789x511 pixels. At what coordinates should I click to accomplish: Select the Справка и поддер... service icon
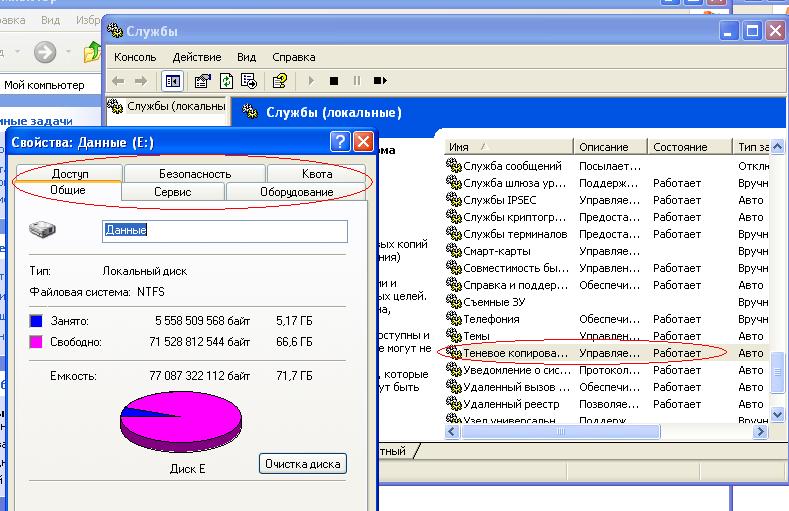453,284
